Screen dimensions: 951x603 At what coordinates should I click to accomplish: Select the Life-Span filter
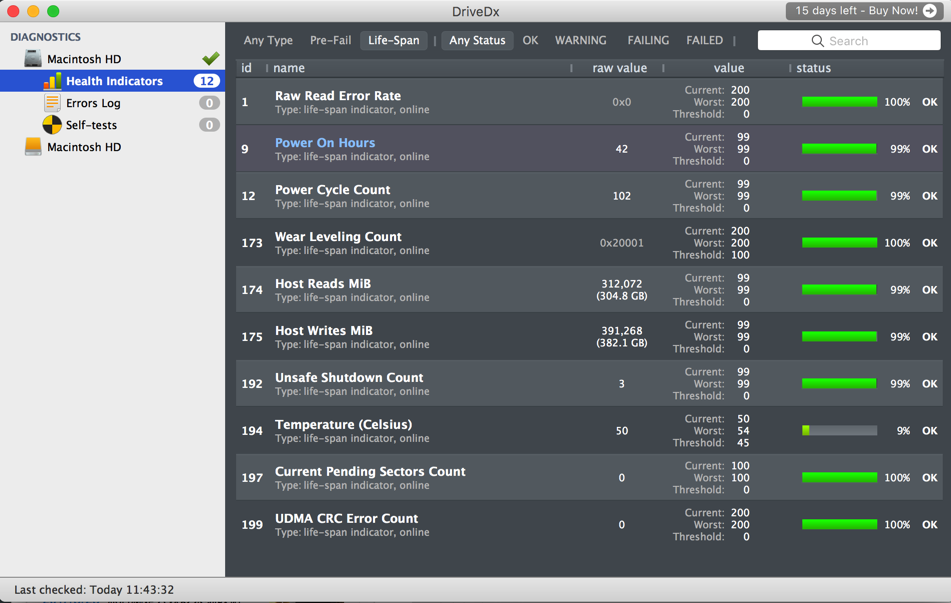click(394, 40)
